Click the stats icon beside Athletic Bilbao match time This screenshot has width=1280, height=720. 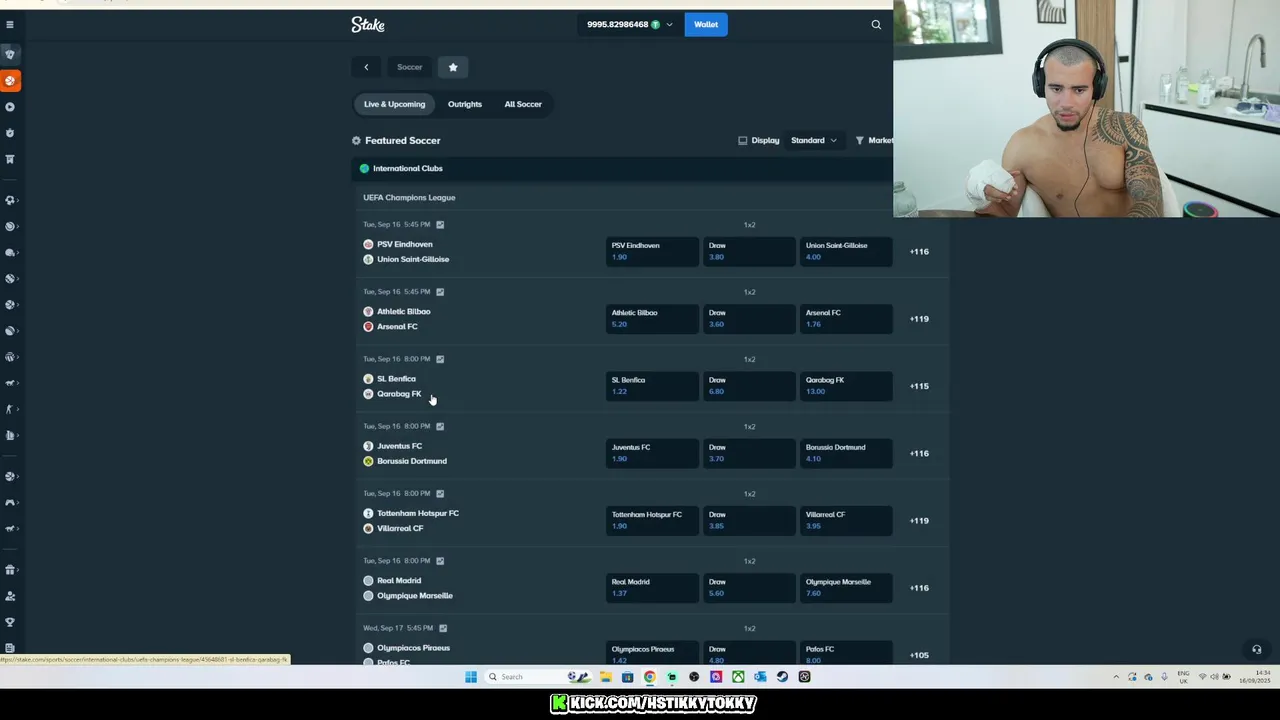(440, 292)
